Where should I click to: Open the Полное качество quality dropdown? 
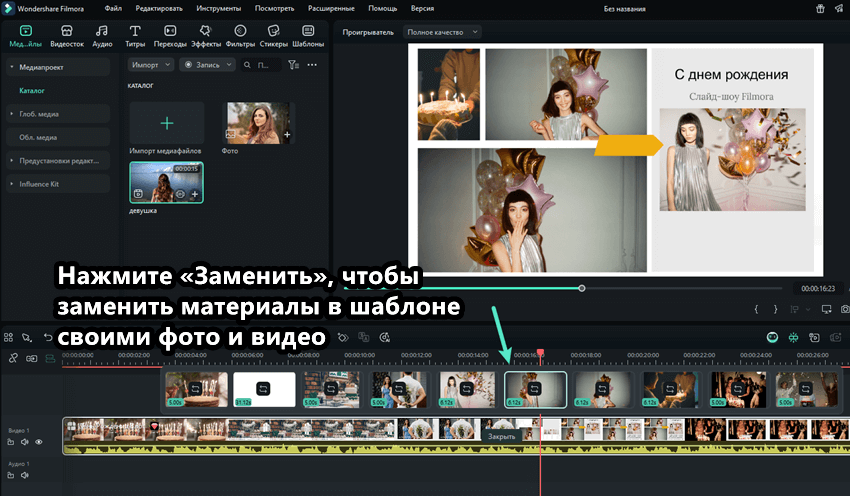click(x=442, y=32)
